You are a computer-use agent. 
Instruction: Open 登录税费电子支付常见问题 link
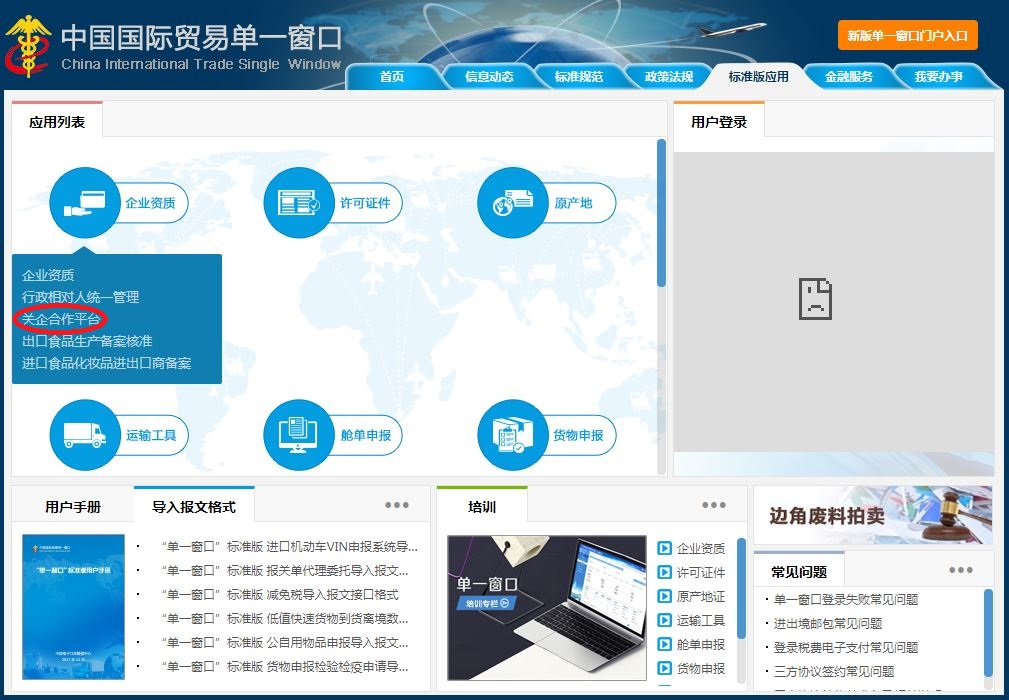tap(846, 647)
